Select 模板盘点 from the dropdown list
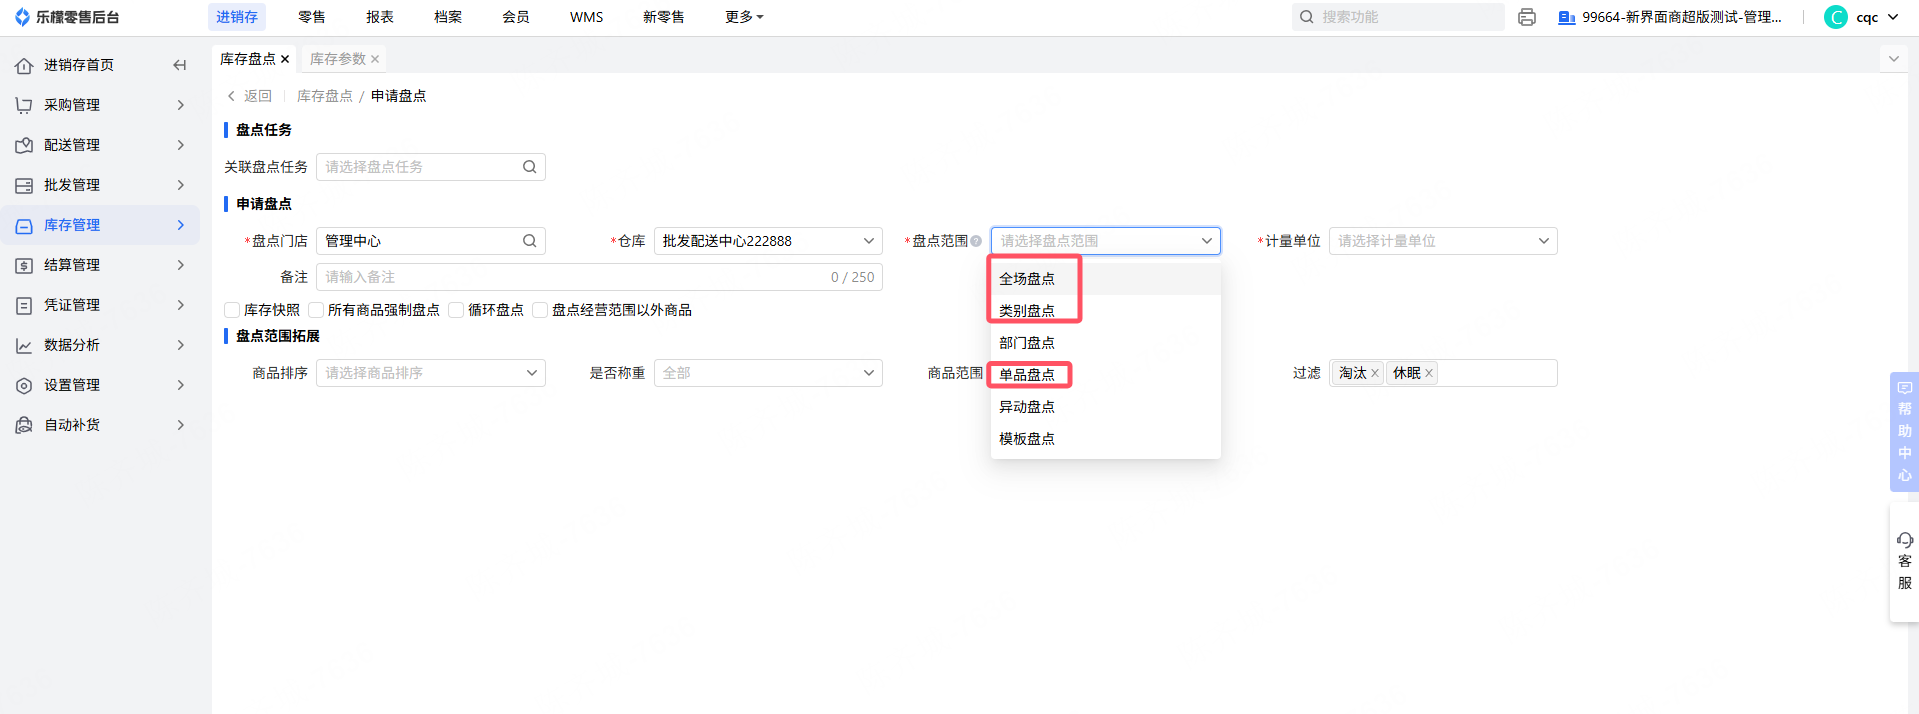Screen dimensions: 1919x714 (1106, 439)
